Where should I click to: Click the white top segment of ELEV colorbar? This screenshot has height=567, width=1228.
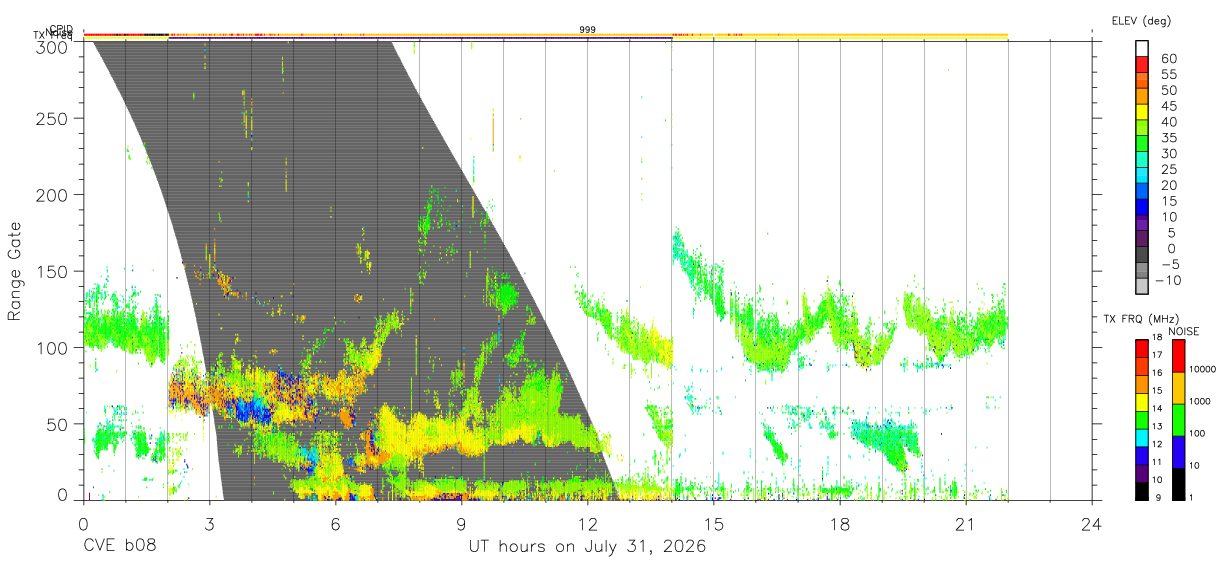pyautogui.click(x=1142, y=49)
